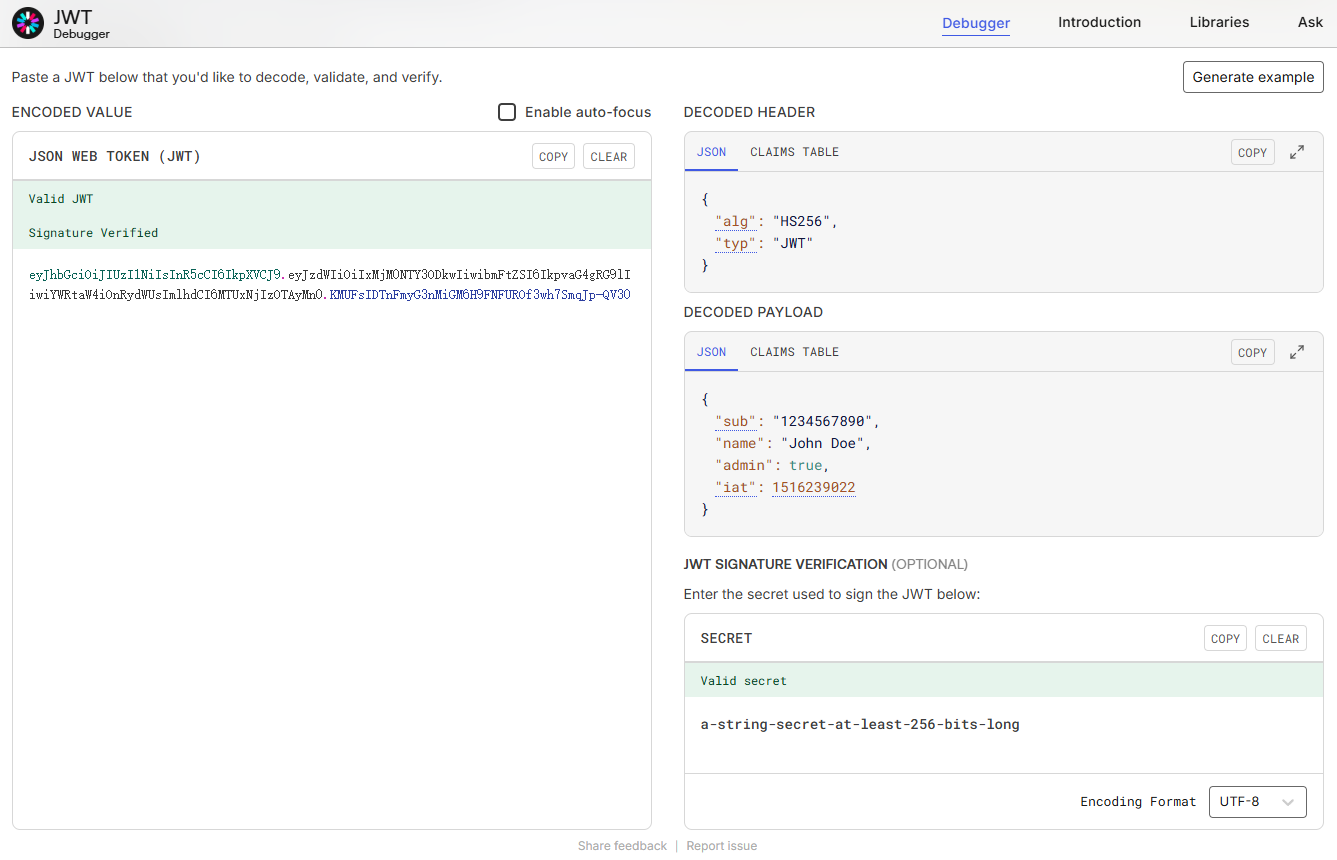Expand the Decoded Payload panel to fullscreen
Screen dimensions: 1337x860
tap(1296, 352)
